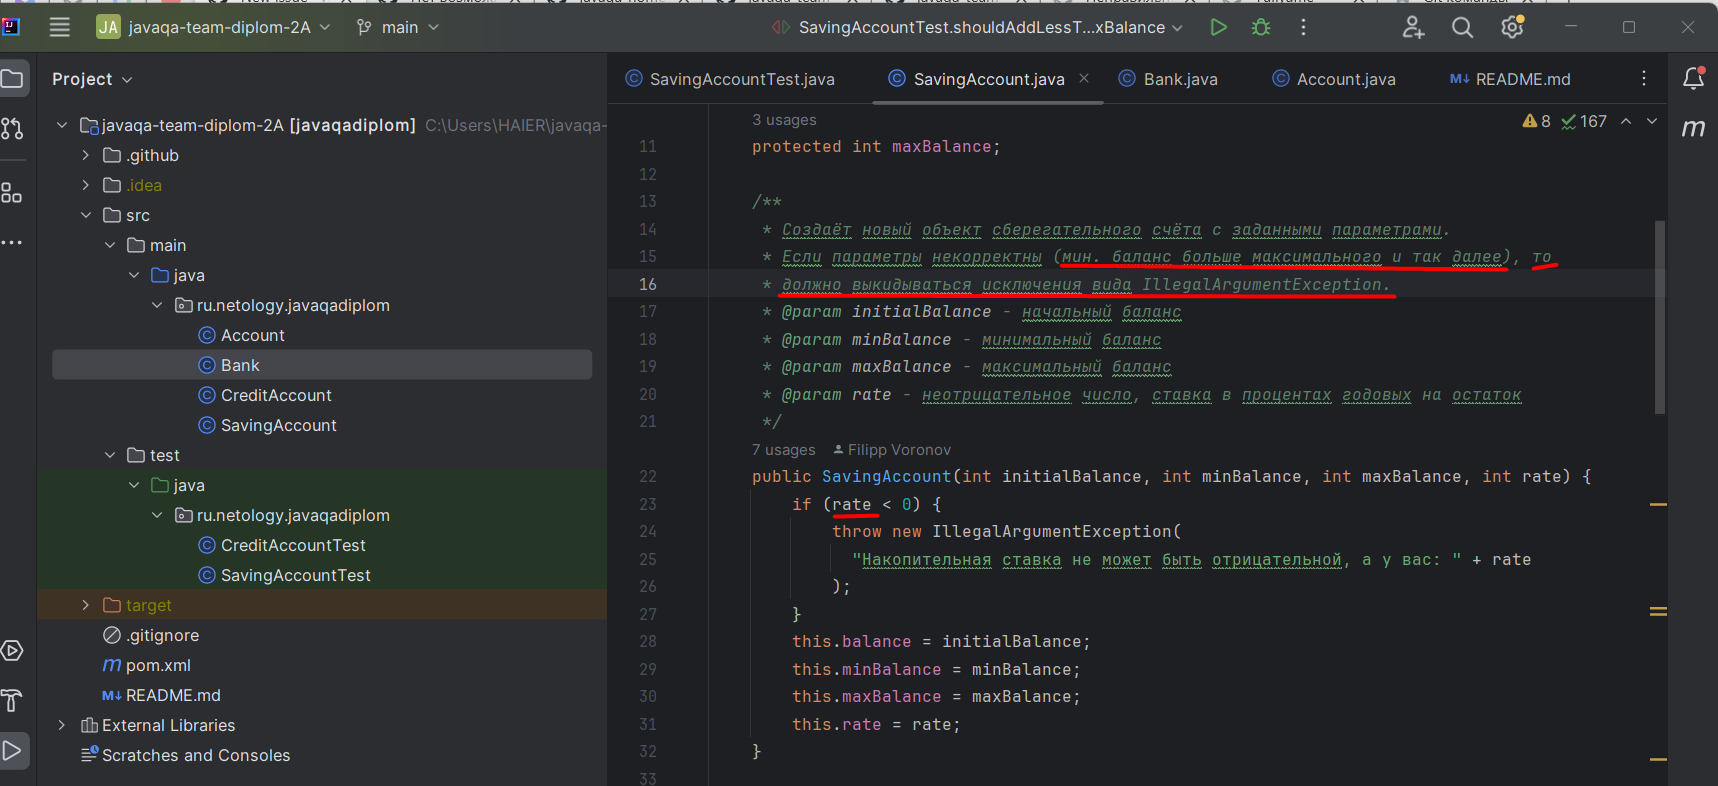Viewport: 1718px width, 786px height.
Task: Open the main hamburger menu
Action: click(60, 27)
